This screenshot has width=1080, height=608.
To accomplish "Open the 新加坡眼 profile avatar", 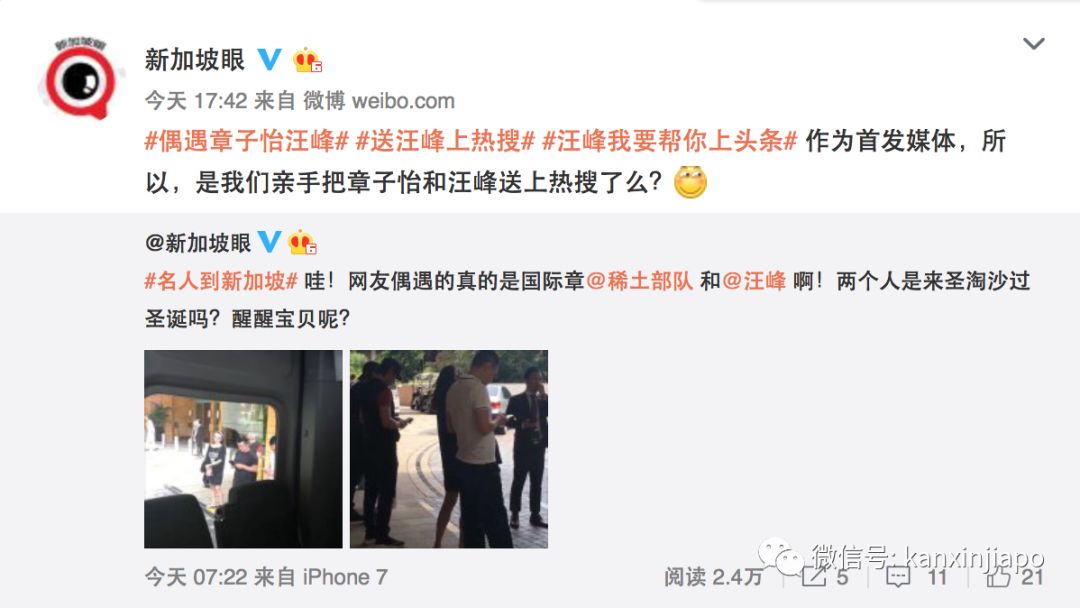I will pos(81,78).
